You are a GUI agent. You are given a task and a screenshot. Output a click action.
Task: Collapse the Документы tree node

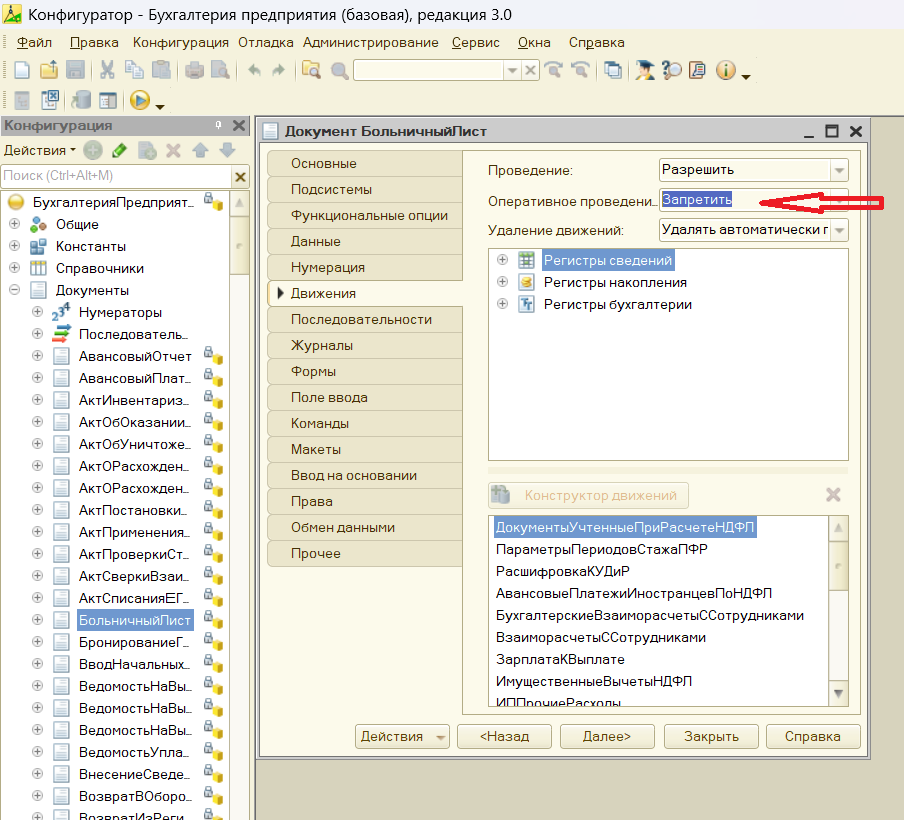[15, 290]
